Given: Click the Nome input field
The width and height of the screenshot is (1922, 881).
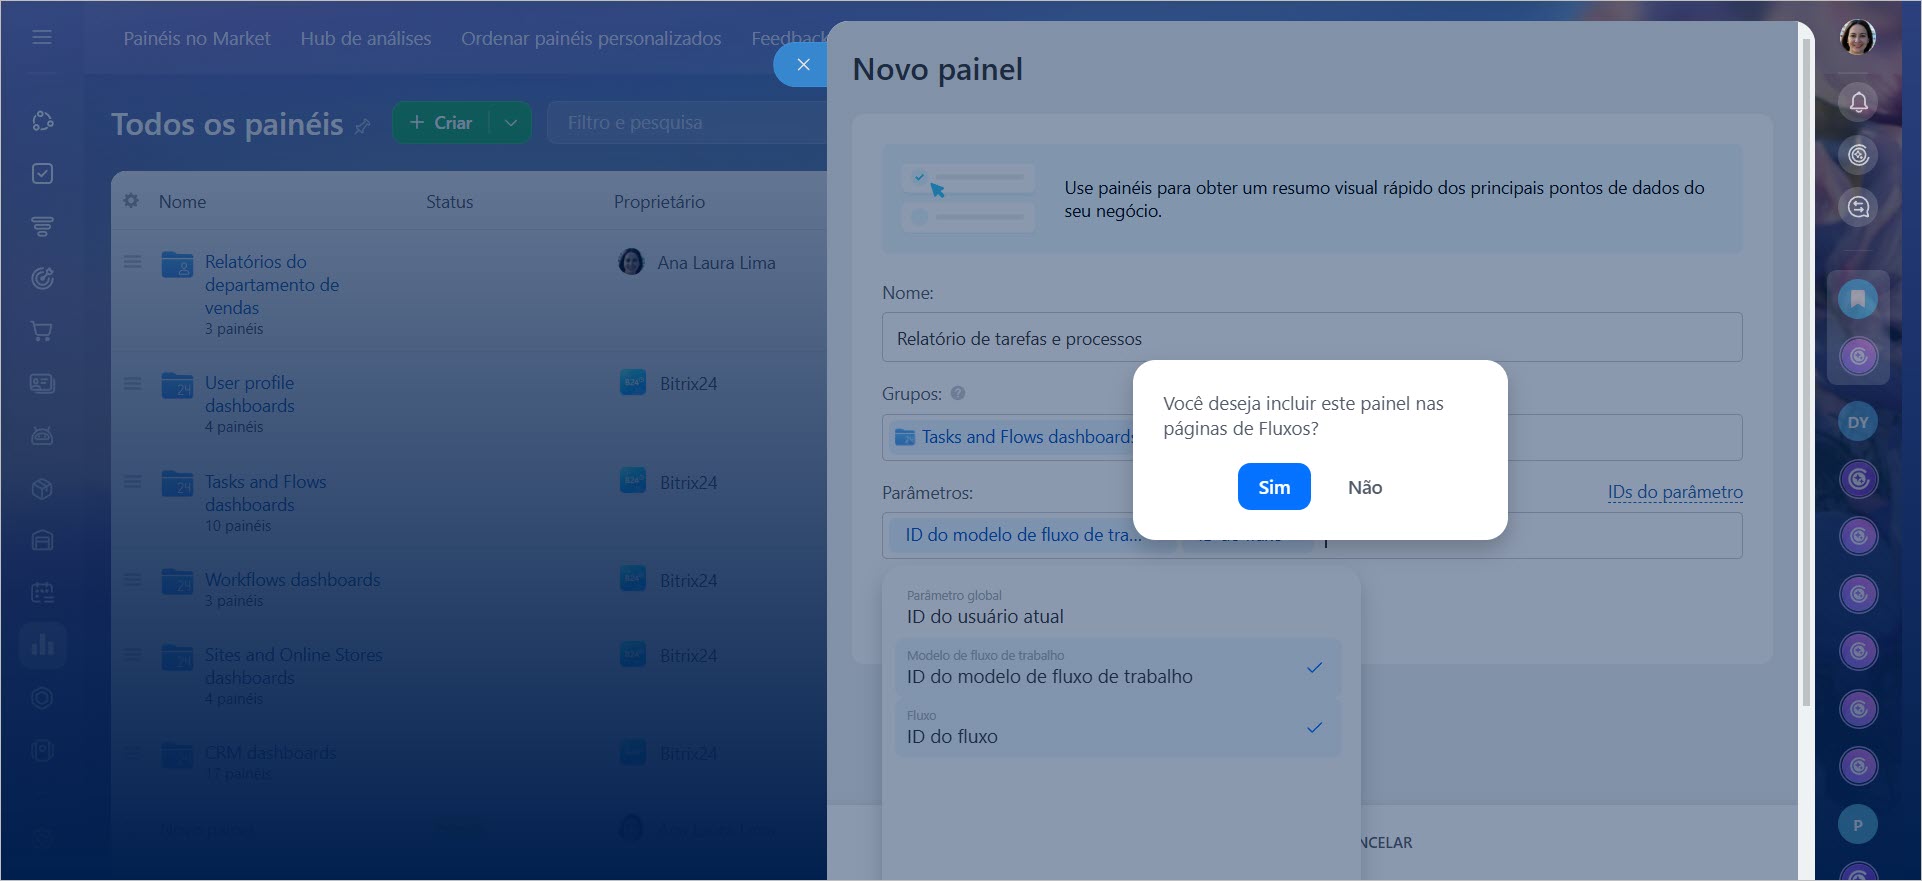Looking at the screenshot, I should (1311, 339).
